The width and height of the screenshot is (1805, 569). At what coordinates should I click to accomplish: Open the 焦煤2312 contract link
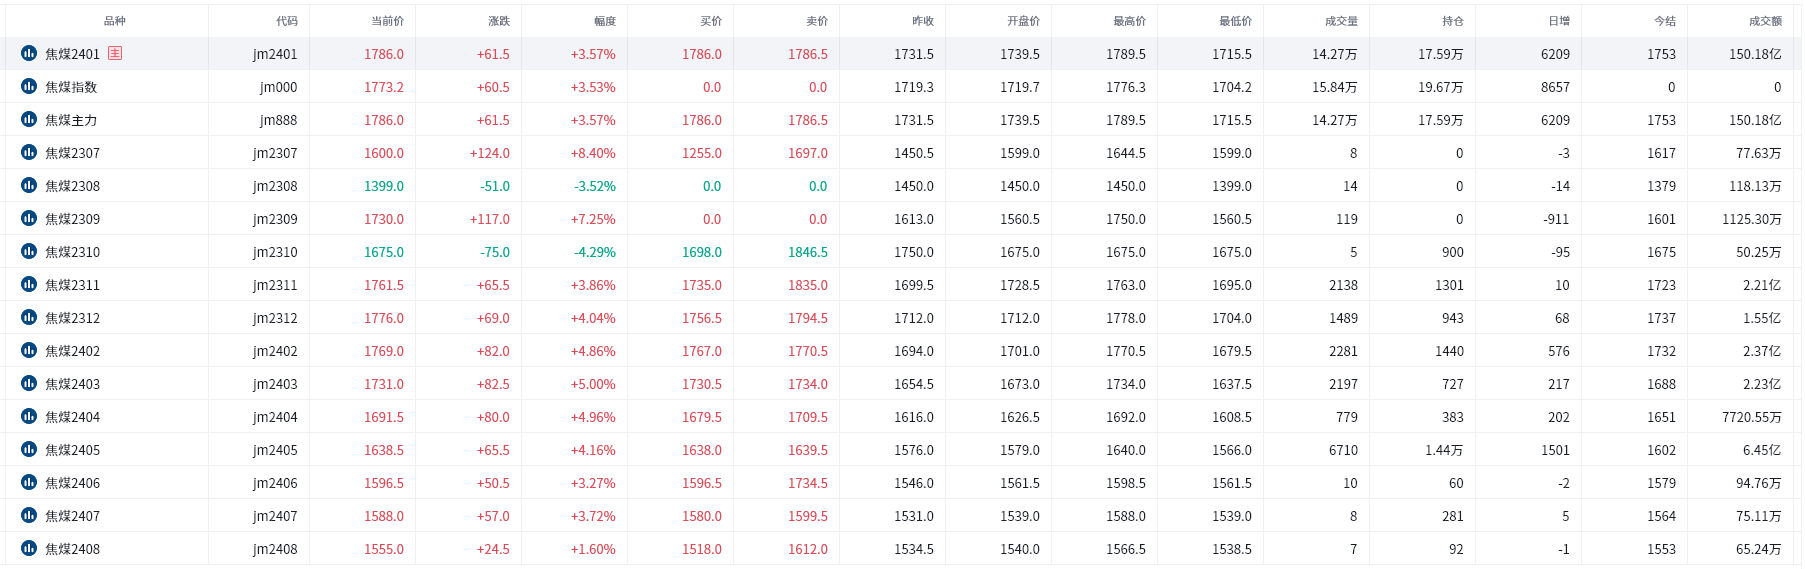click(x=72, y=318)
